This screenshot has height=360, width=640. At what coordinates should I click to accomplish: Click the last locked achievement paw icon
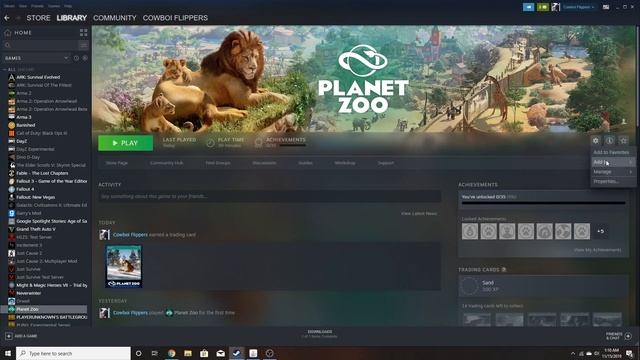[x=582, y=231]
